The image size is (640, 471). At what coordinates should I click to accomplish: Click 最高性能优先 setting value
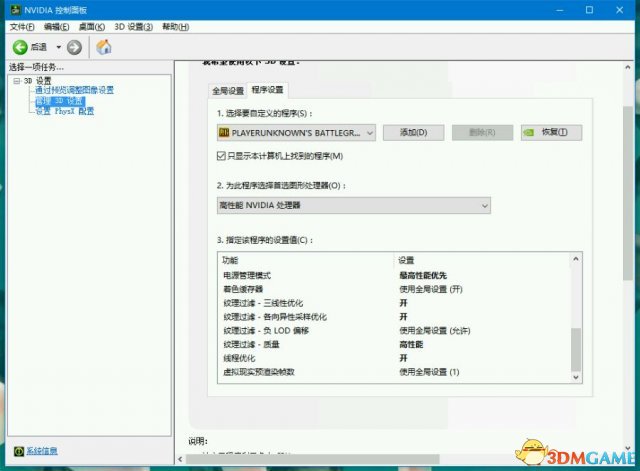pos(423,275)
